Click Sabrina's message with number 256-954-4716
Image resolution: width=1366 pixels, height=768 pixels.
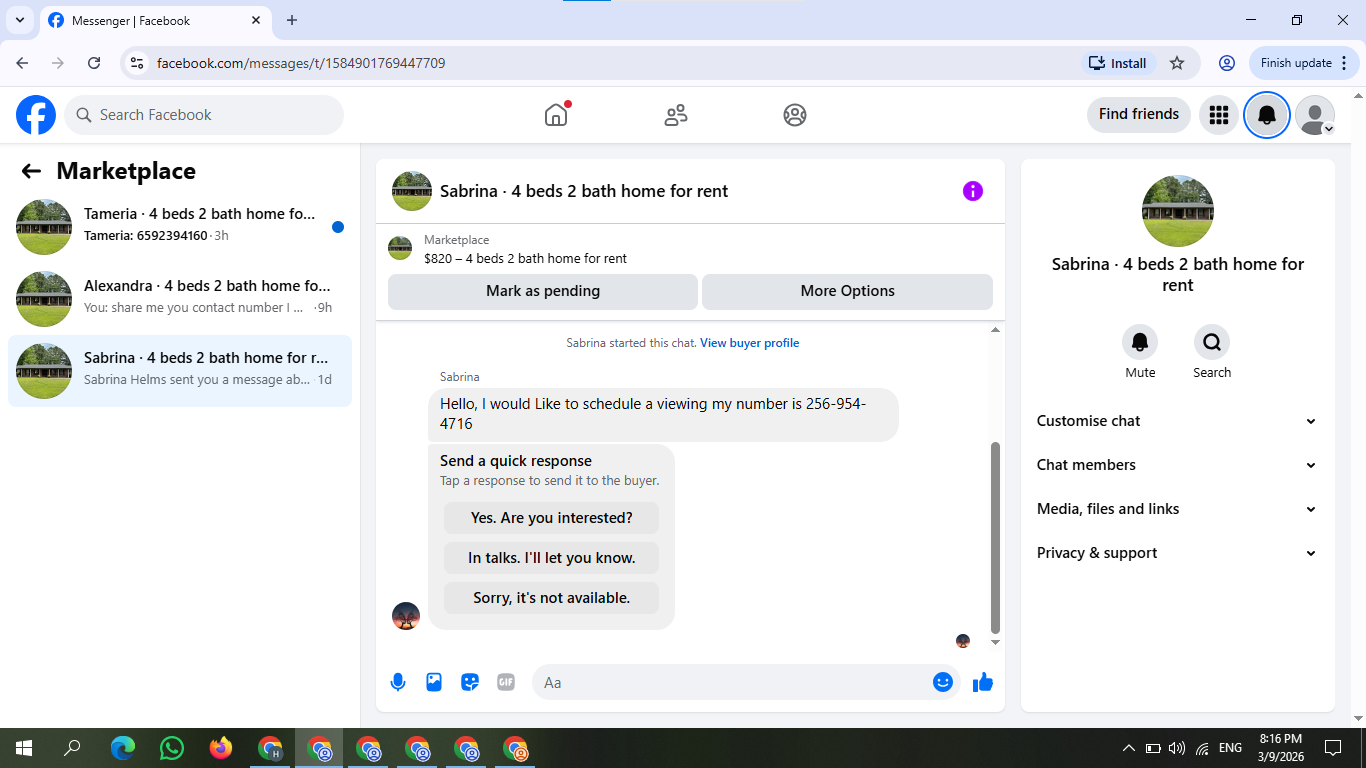[663, 414]
